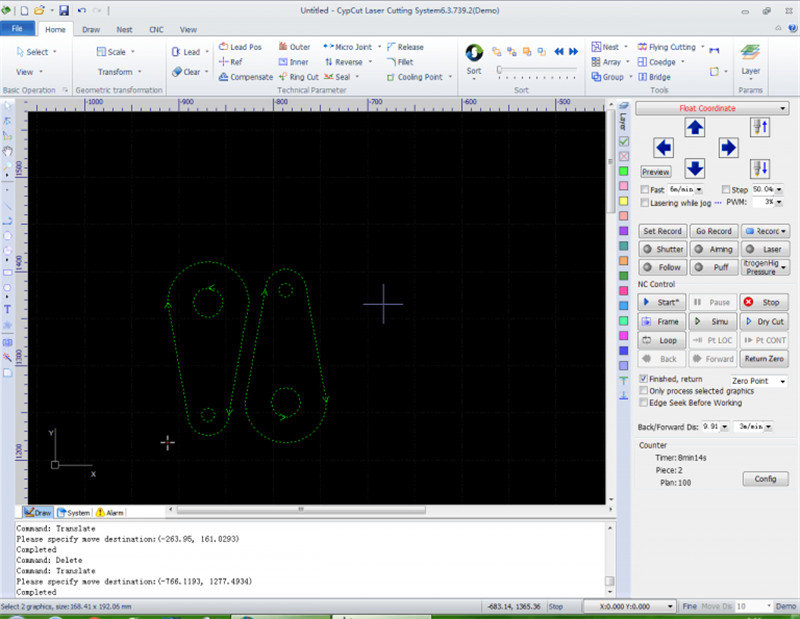Image resolution: width=800 pixels, height=619 pixels.
Task: Enable the Fast jog checkbox
Action: 645,190
